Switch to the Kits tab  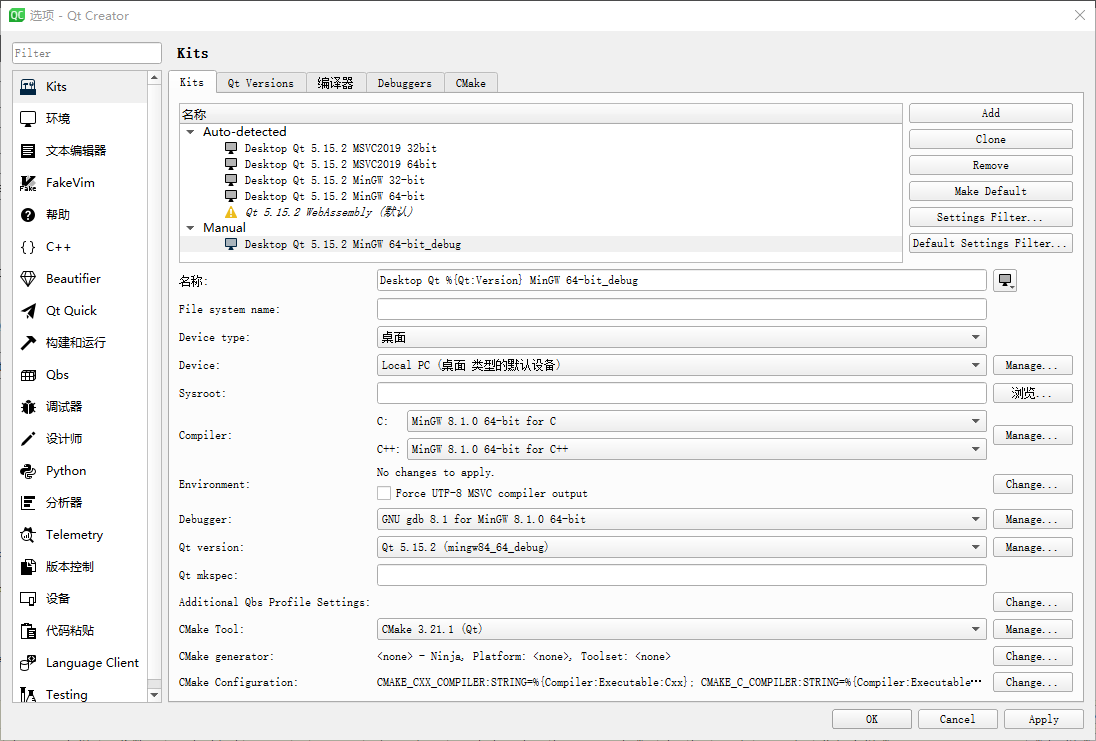(x=192, y=82)
